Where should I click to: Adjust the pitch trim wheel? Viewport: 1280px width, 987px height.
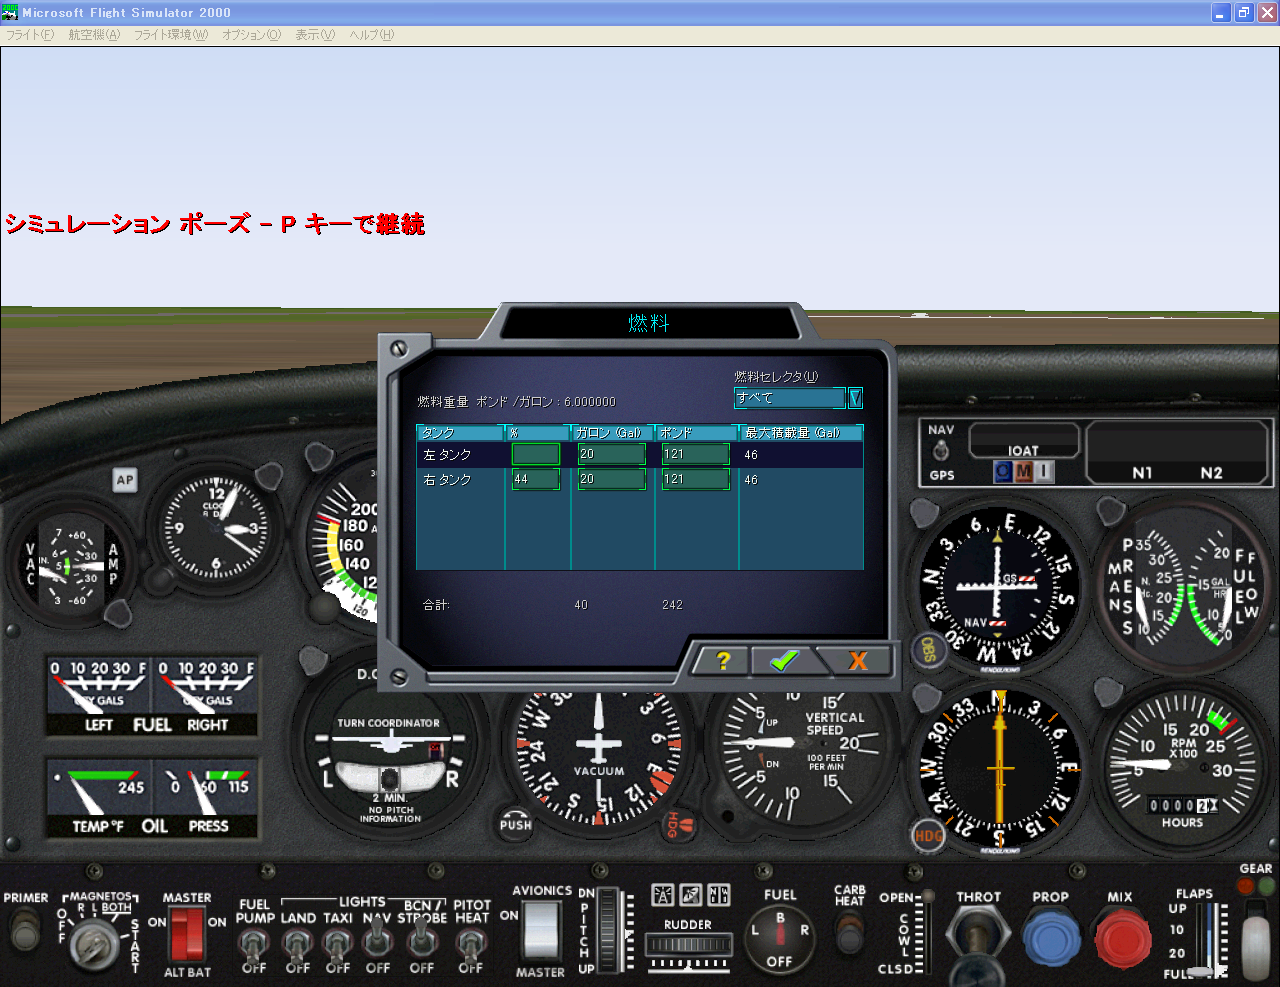(606, 931)
